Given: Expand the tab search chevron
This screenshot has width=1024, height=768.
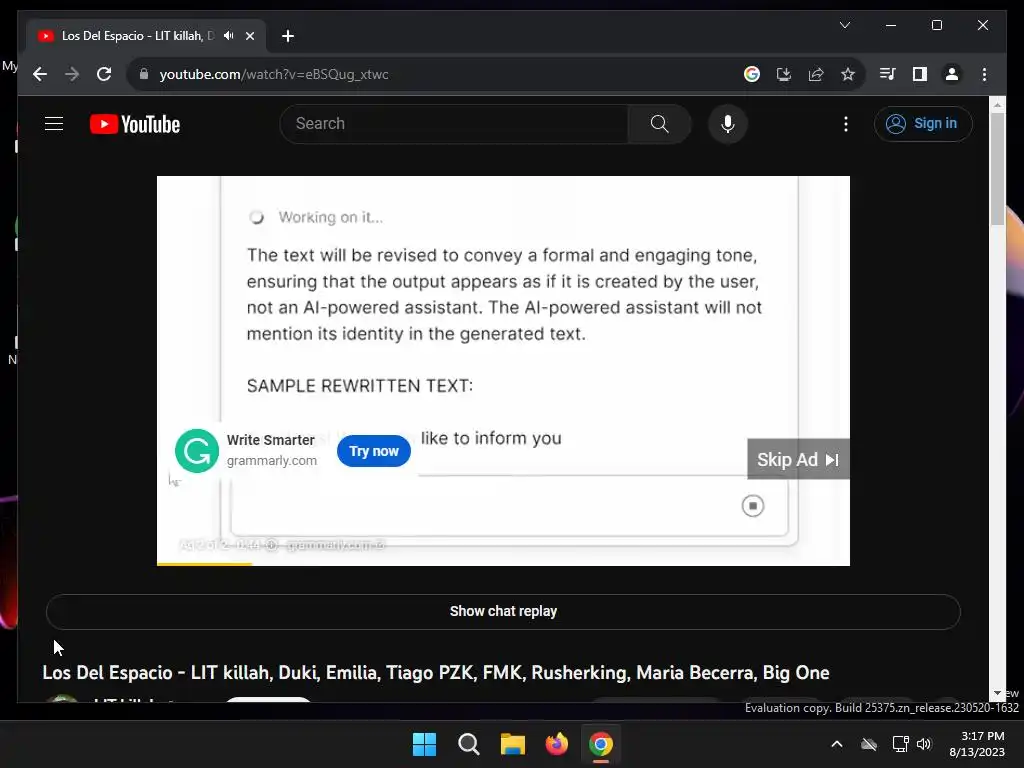Looking at the screenshot, I should 844,25.
